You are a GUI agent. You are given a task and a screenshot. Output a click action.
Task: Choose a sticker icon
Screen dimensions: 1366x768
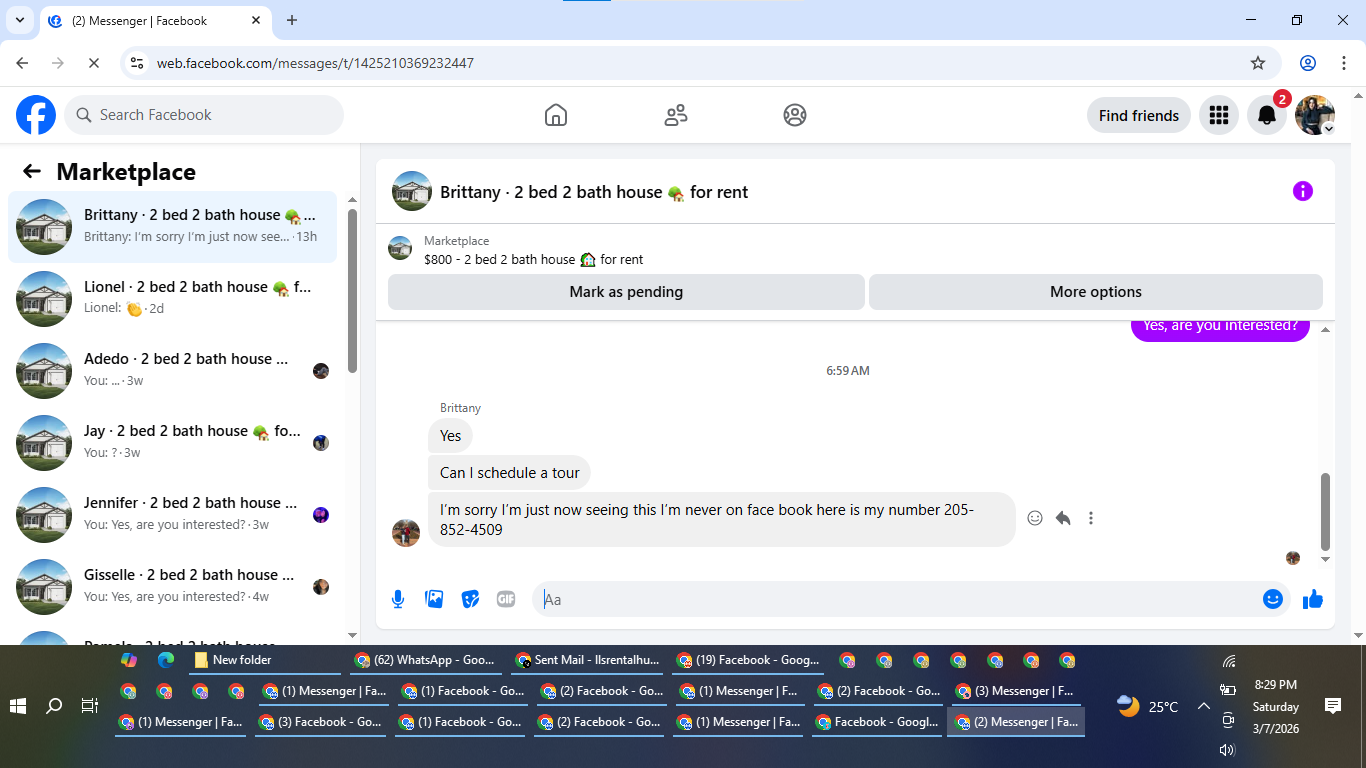470,599
